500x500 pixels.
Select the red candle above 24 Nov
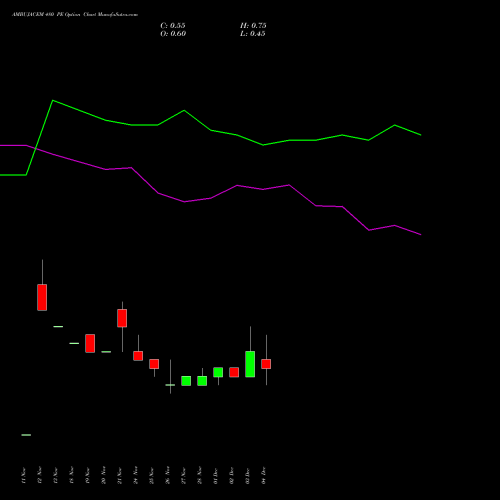click(x=138, y=356)
